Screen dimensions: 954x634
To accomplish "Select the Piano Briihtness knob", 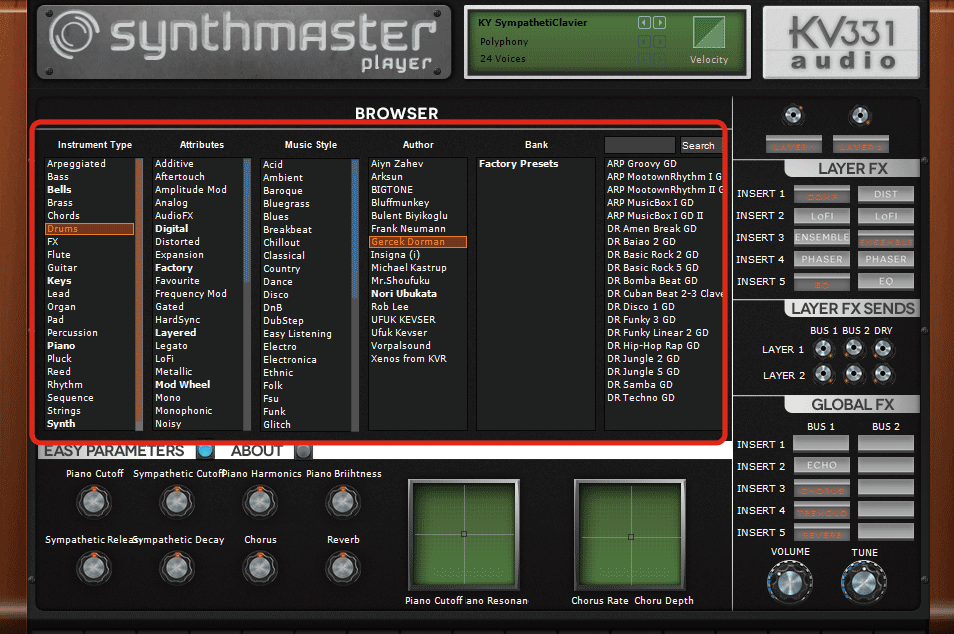I will click(343, 502).
